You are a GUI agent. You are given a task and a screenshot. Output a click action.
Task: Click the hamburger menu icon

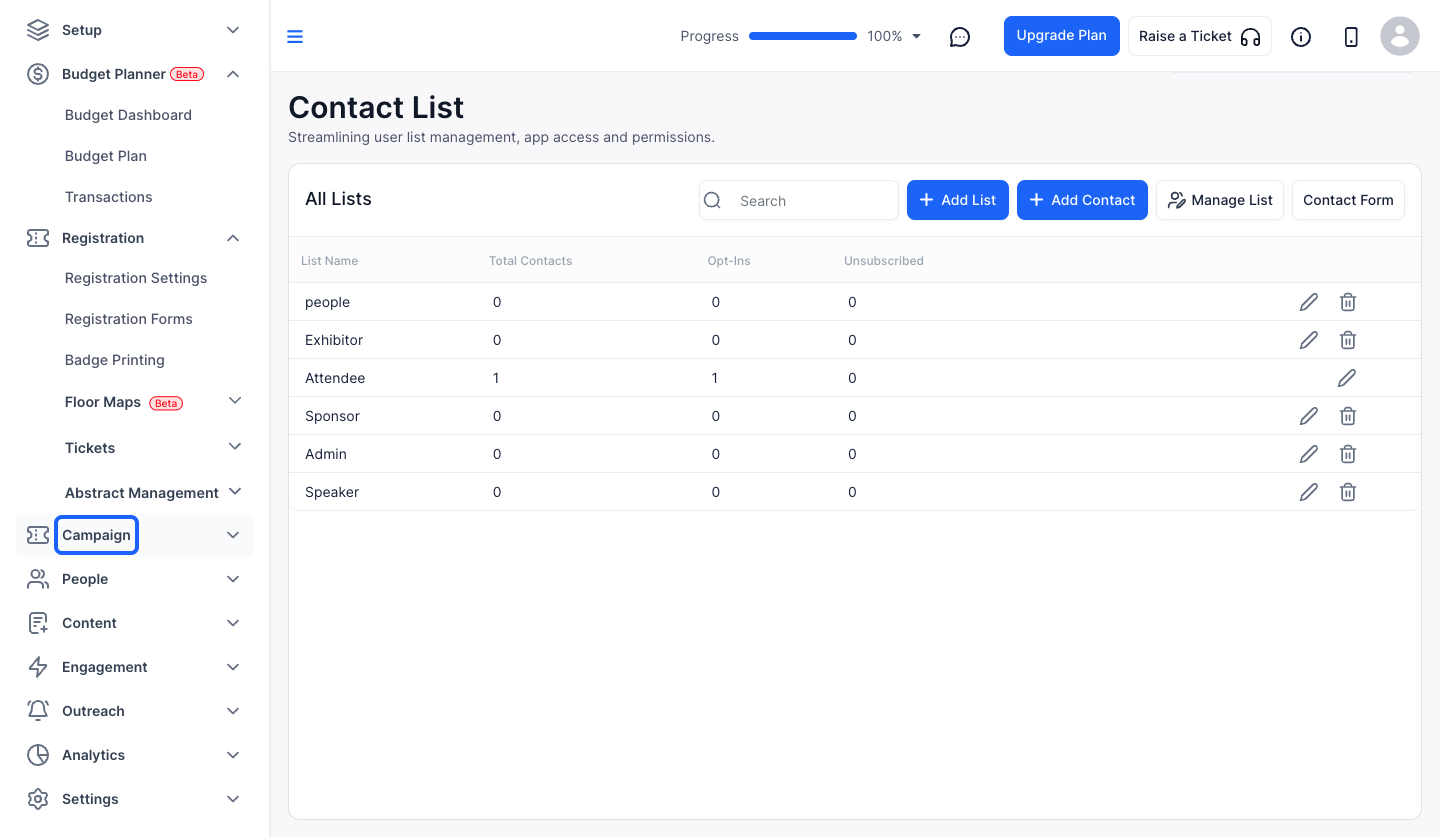(295, 37)
